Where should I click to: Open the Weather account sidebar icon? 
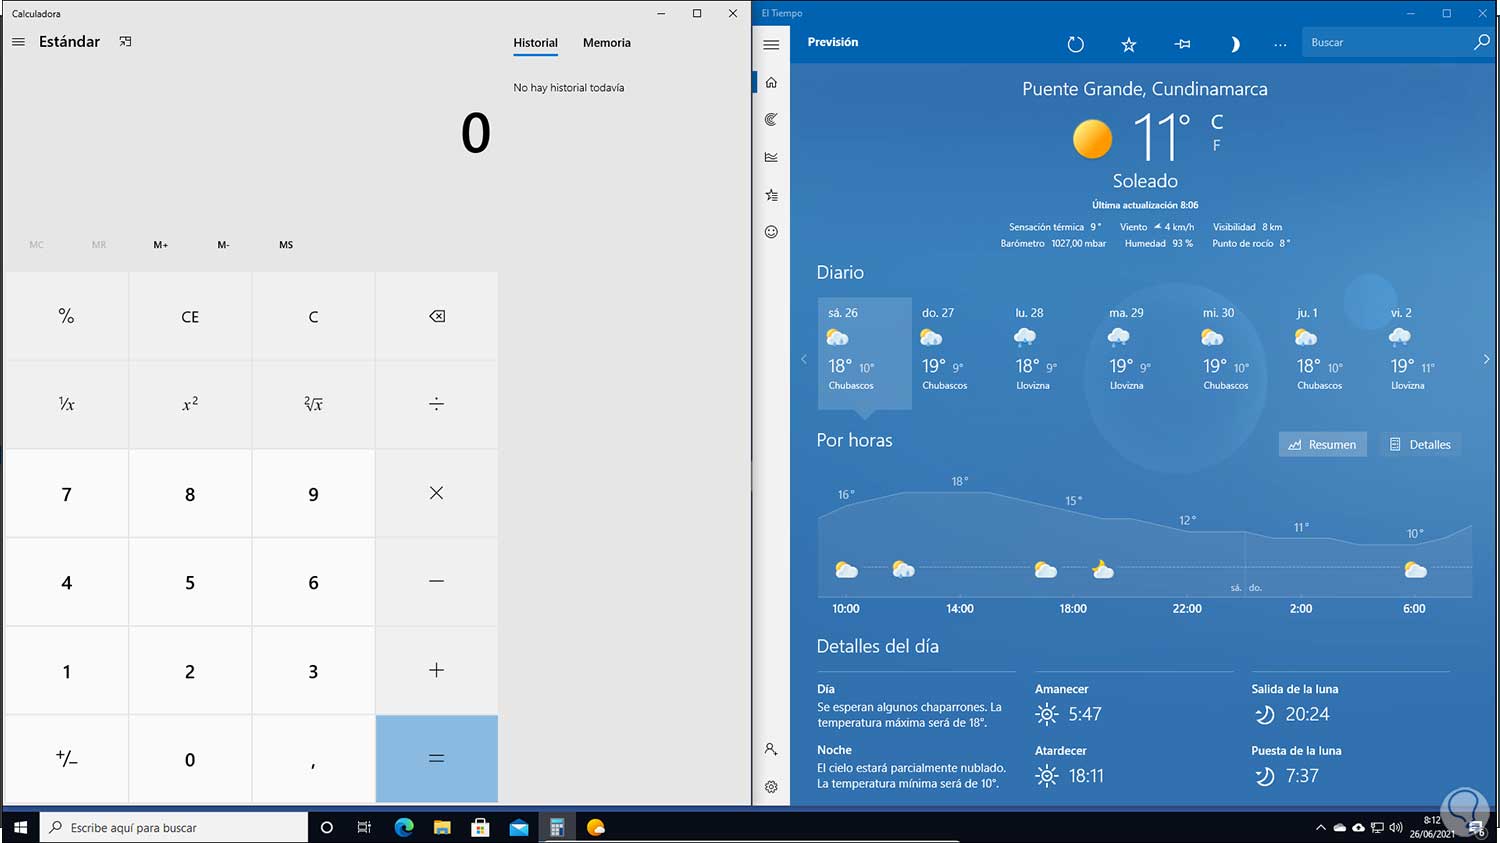771,748
